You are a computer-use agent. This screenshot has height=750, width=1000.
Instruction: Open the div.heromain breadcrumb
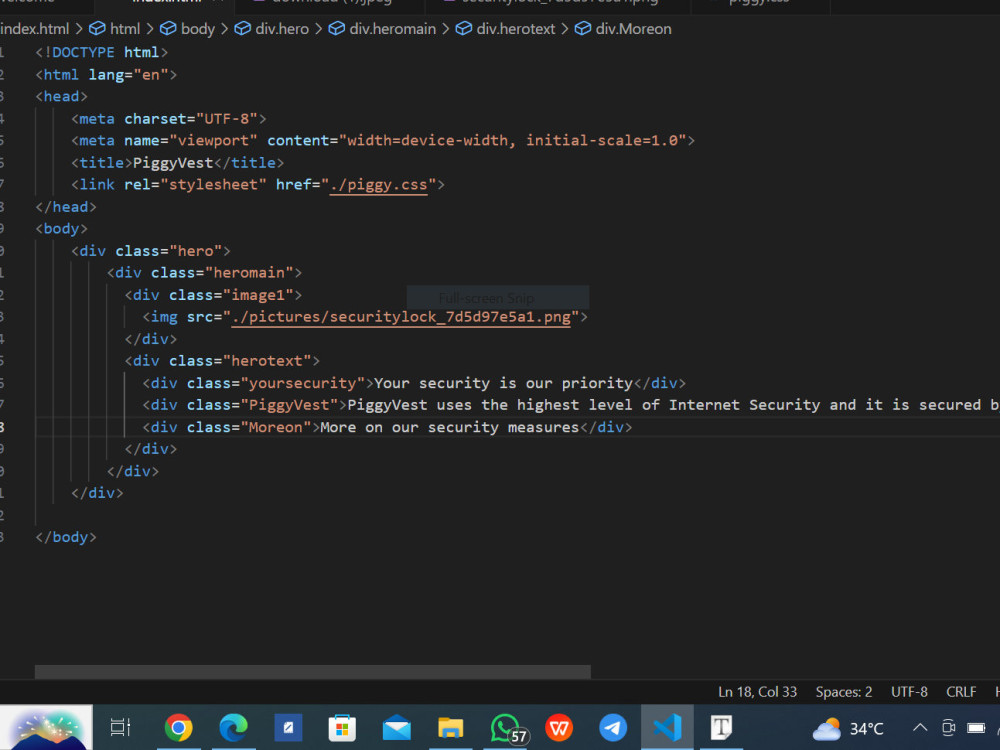tap(383, 29)
